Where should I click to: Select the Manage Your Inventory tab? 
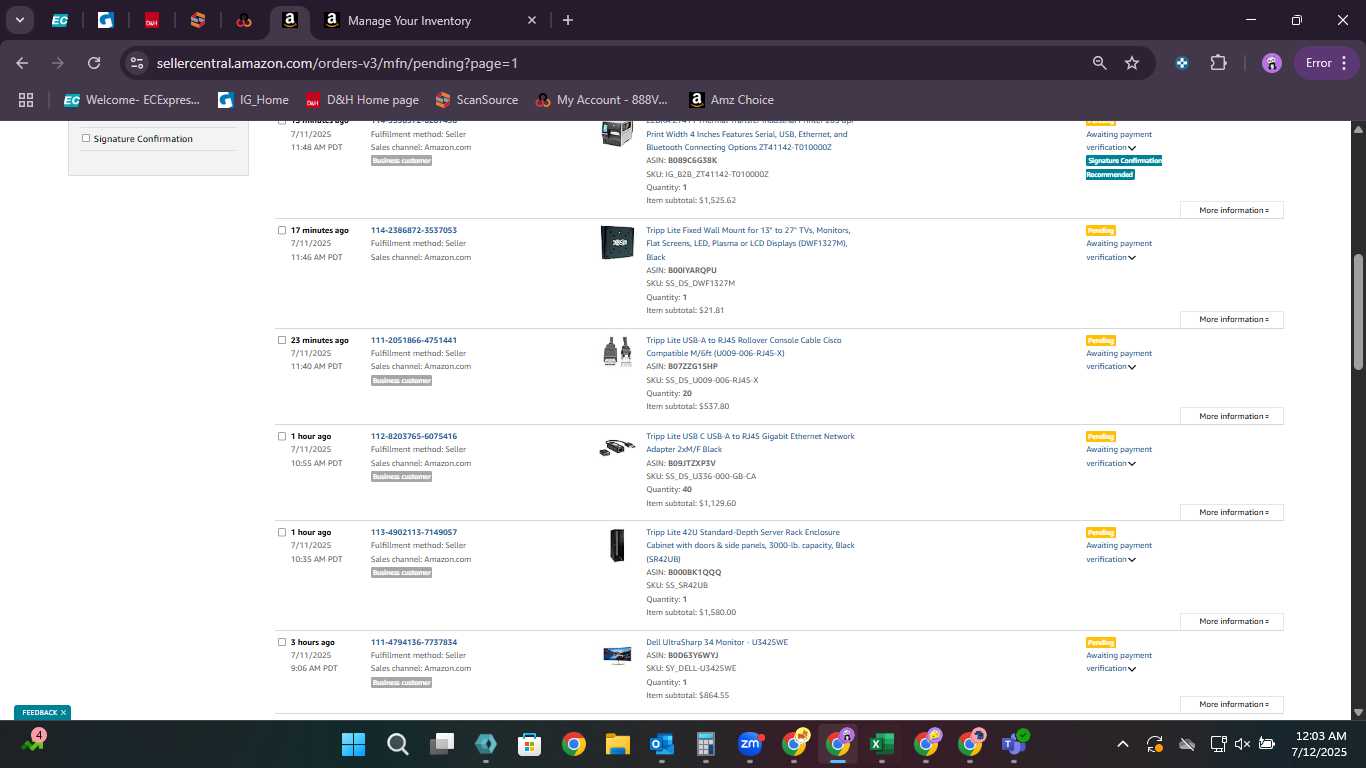(430, 20)
